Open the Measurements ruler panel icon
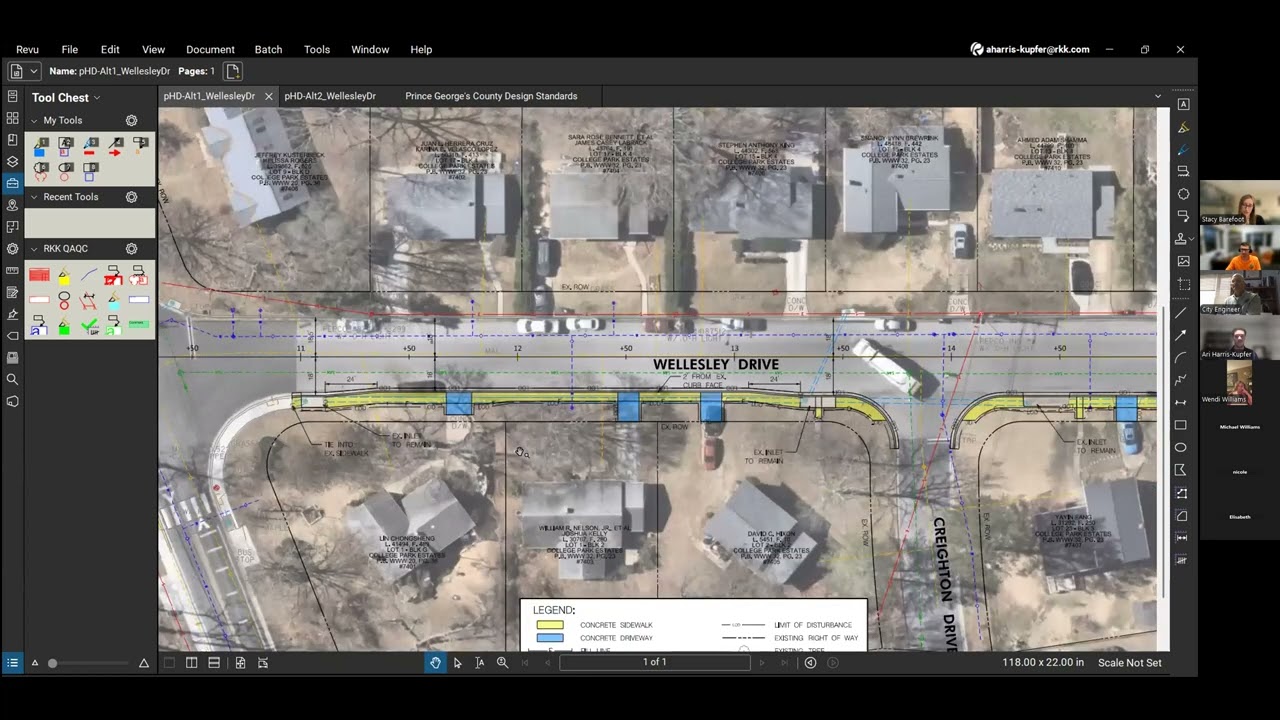Viewport: 1280px width, 720px height. pyautogui.click(x=12, y=270)
